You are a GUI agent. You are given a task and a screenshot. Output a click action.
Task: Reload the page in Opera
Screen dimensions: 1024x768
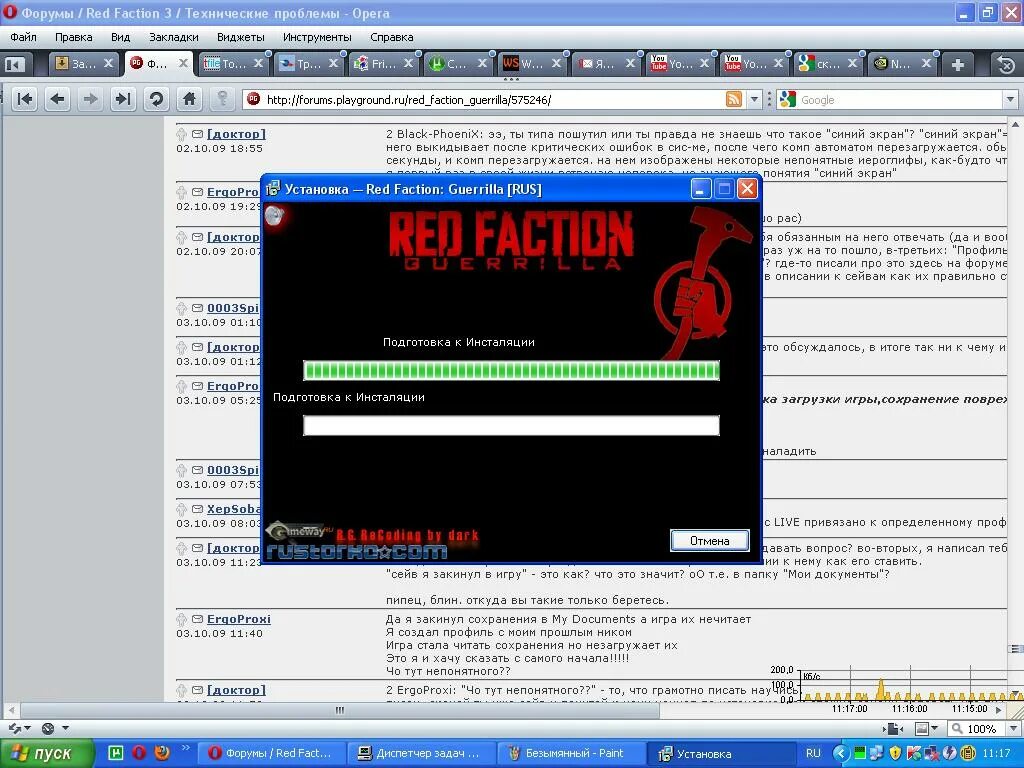156,99
